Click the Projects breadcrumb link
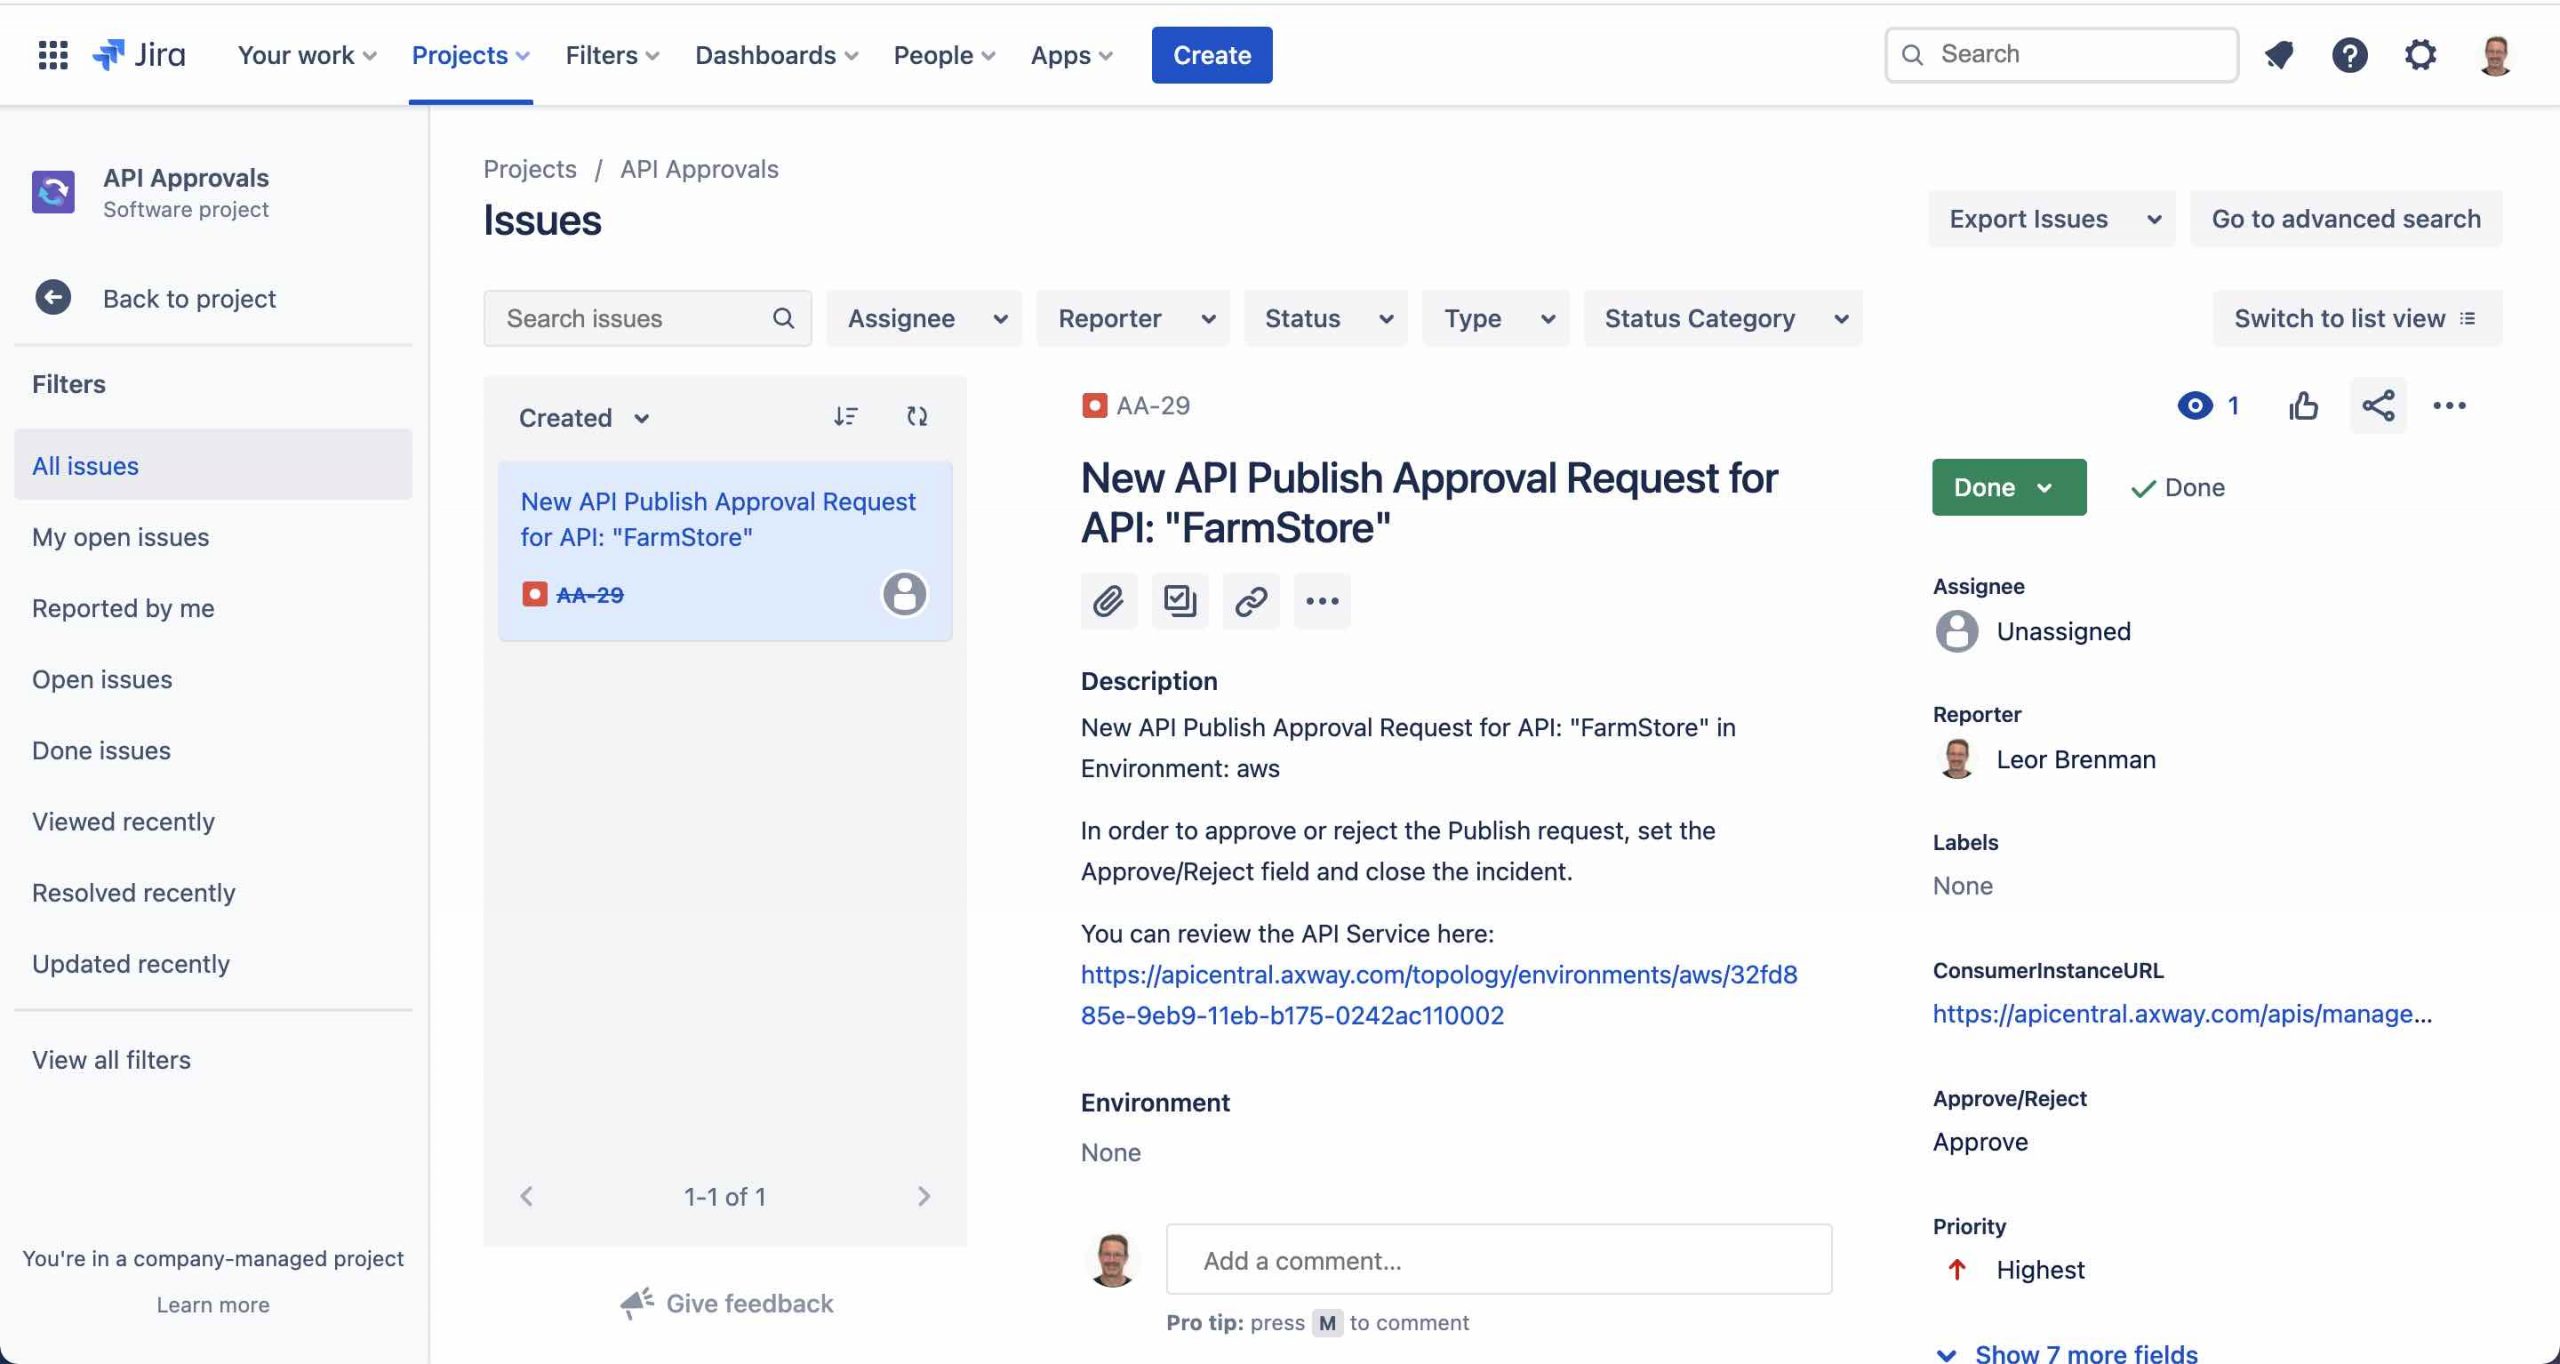Image resolution: width=2560 pixels, height=1364 pixels. [530, 168]
